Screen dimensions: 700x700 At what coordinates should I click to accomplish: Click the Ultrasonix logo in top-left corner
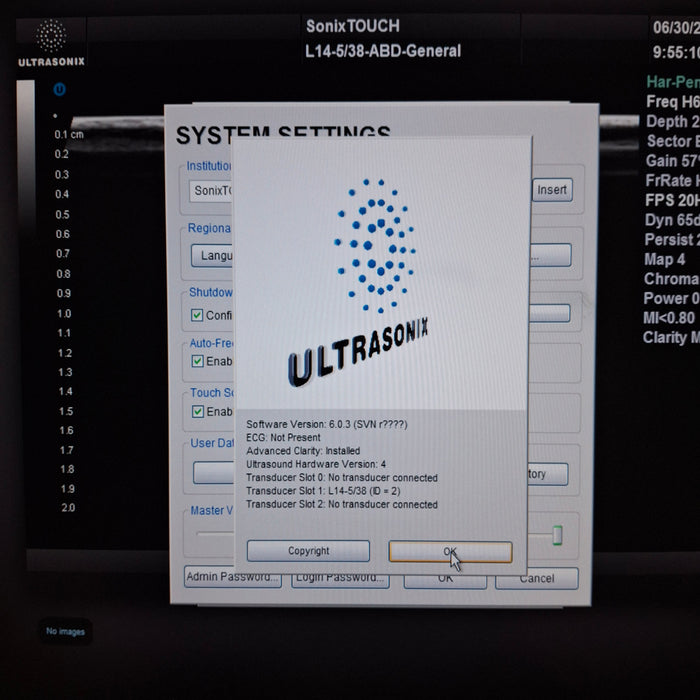51,43
